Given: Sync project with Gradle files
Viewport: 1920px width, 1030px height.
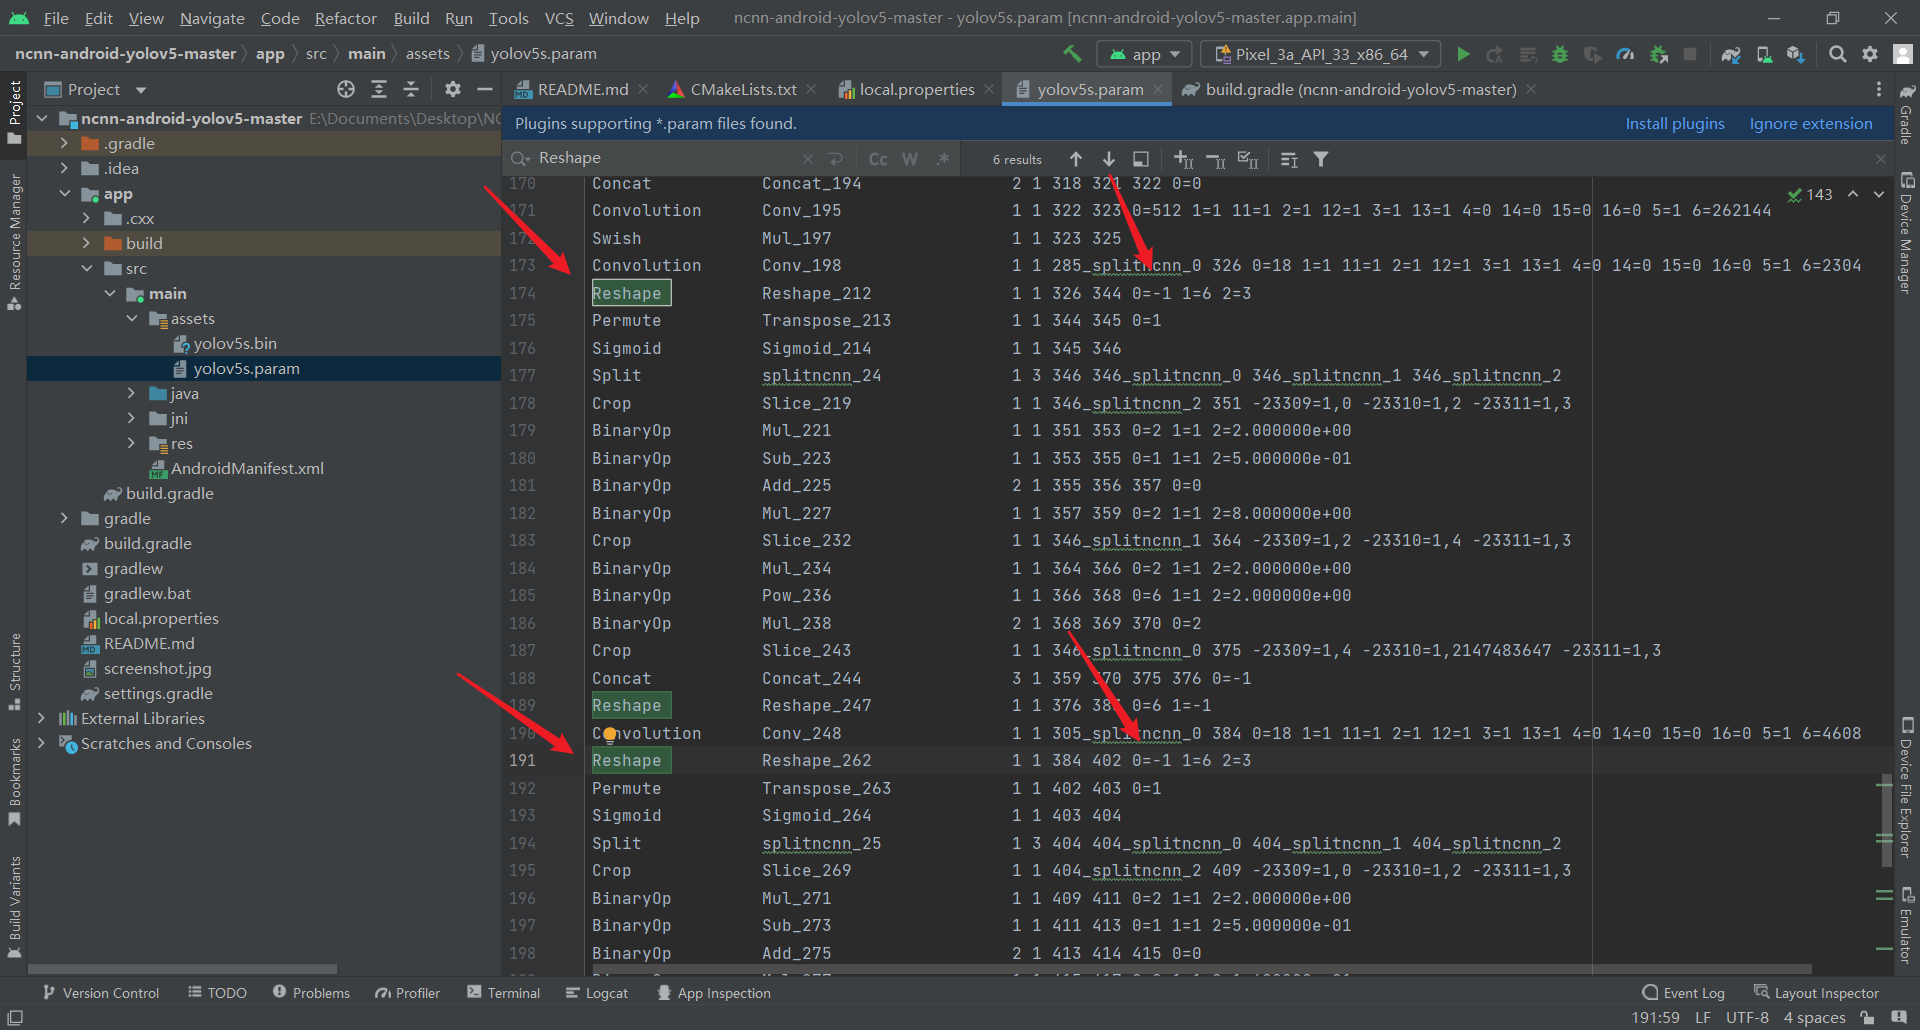Looking at the screenshot, I should click(1731, 54).
